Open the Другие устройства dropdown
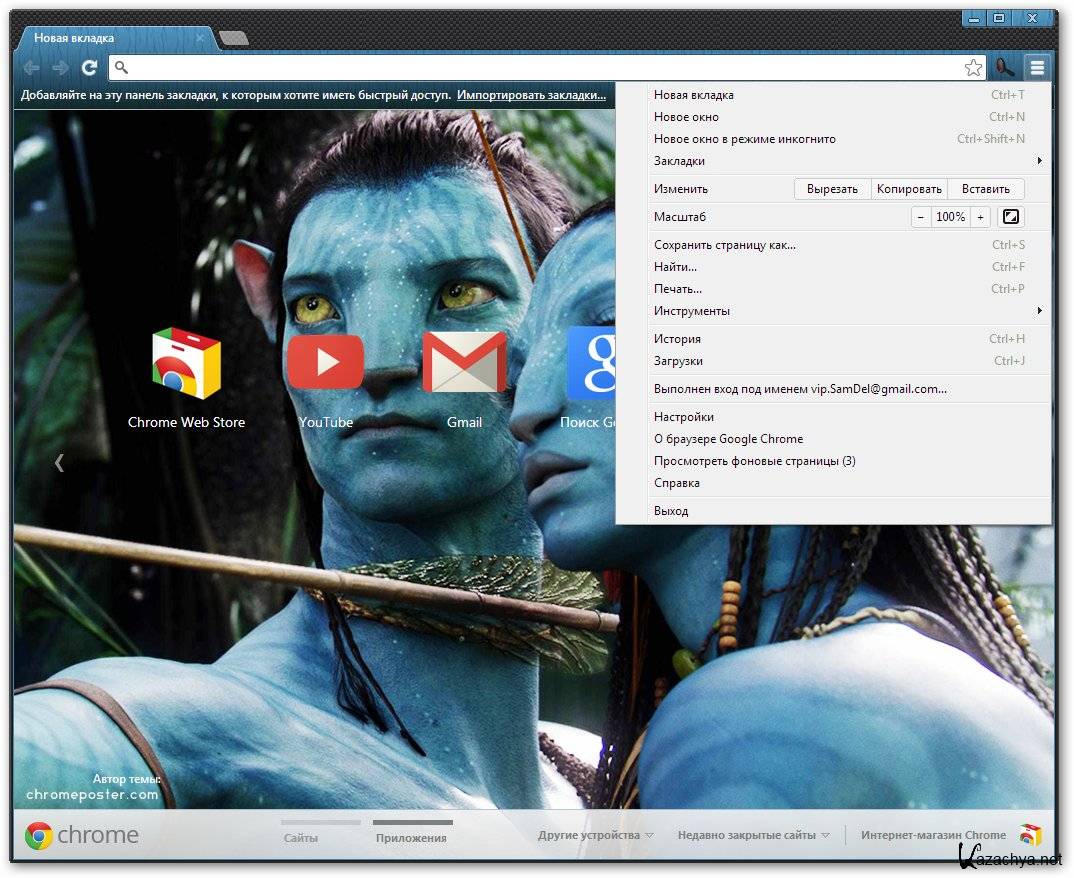This screenshot has width=1074, height=878. coord(595,835)
